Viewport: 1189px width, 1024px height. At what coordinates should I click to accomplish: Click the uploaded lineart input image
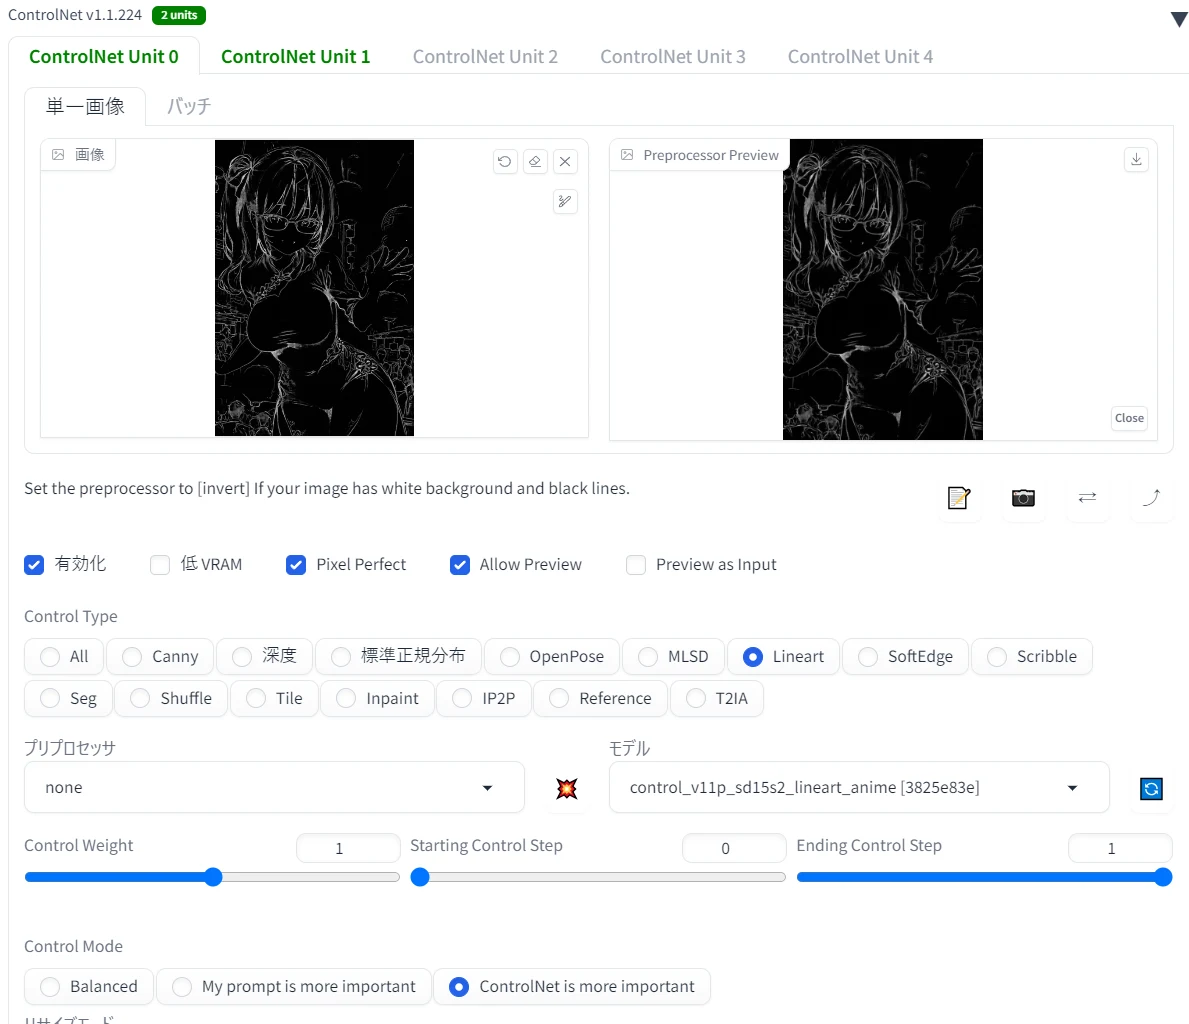click(315, 288)
